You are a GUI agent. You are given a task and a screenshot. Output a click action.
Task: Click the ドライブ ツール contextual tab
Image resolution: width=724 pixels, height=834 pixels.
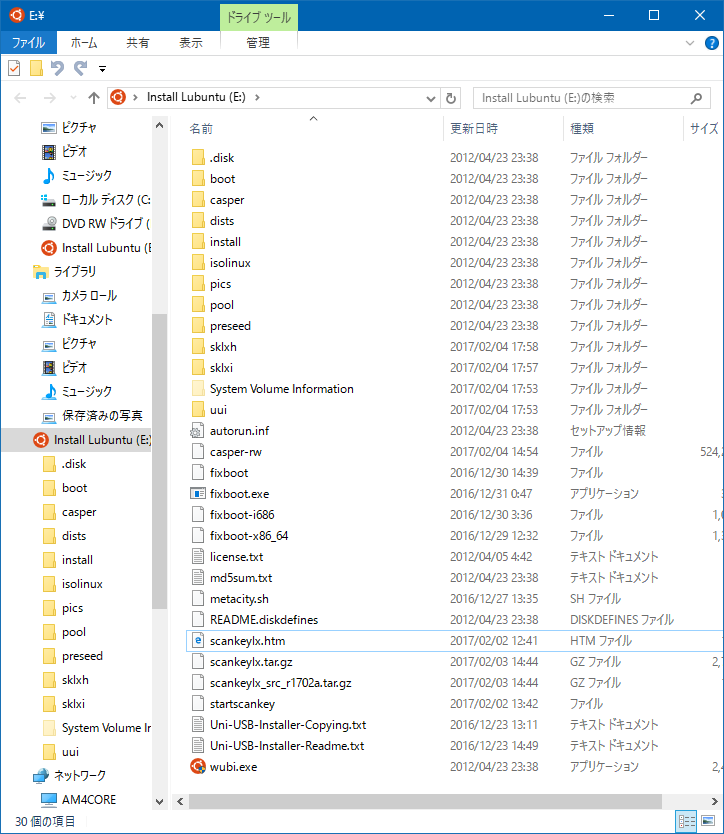click(x=259, y=18)
